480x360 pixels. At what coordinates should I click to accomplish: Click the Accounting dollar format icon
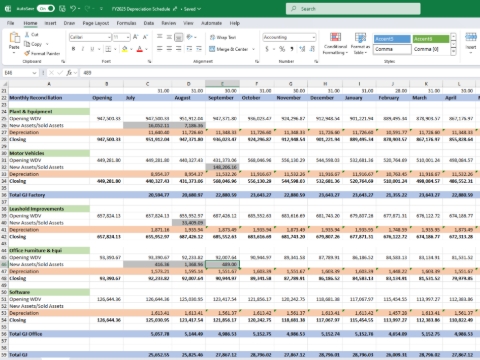point(267,49)
